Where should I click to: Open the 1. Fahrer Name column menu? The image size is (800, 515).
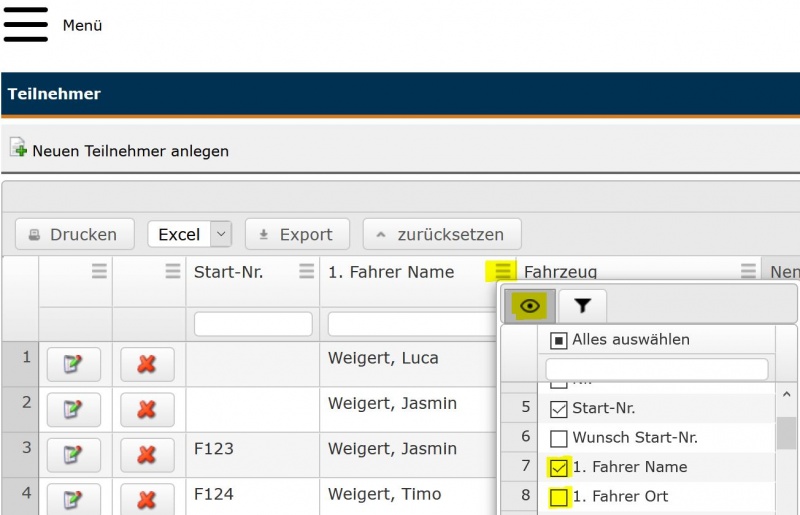503,271
